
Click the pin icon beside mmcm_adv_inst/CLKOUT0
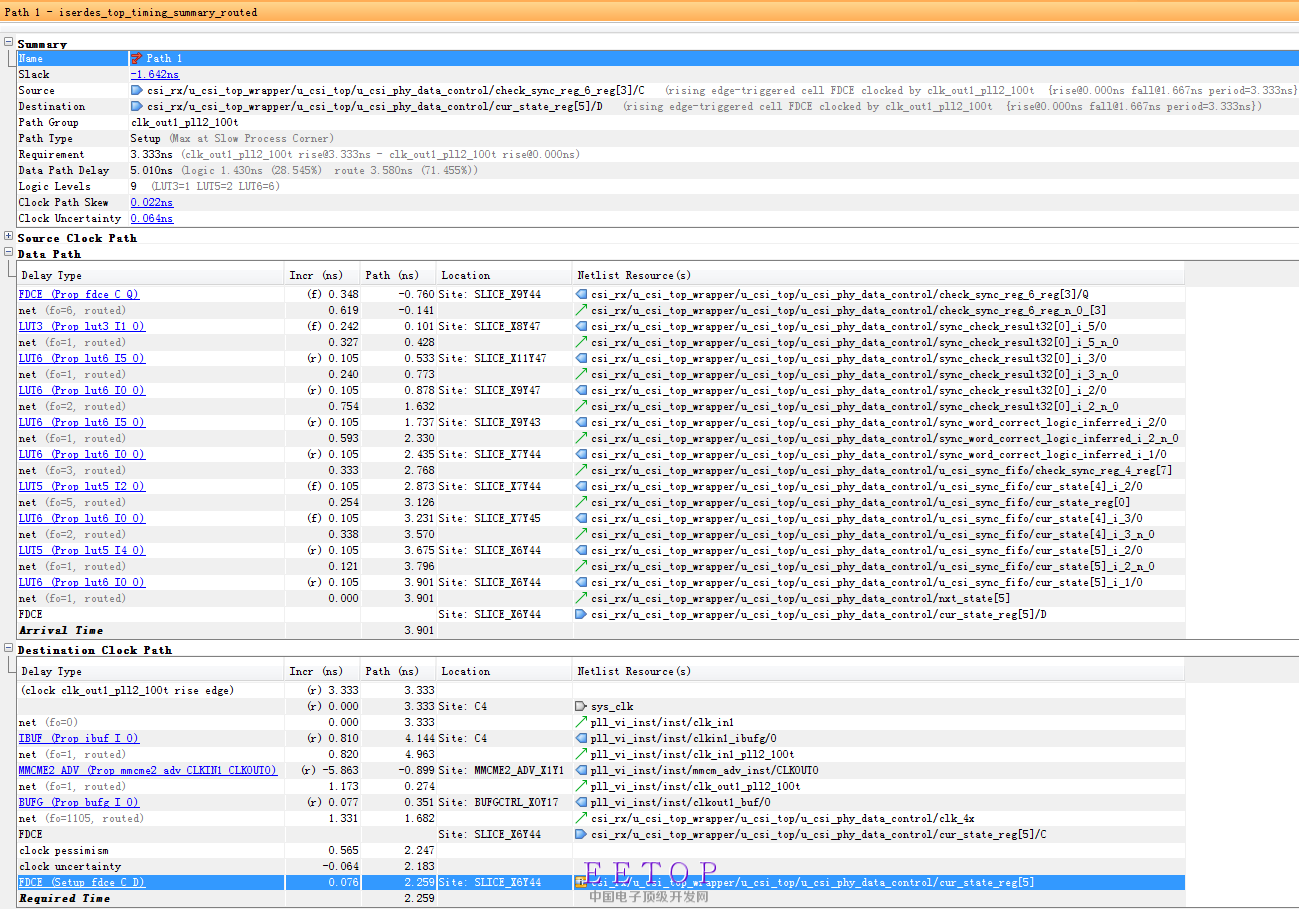[581, 771]
